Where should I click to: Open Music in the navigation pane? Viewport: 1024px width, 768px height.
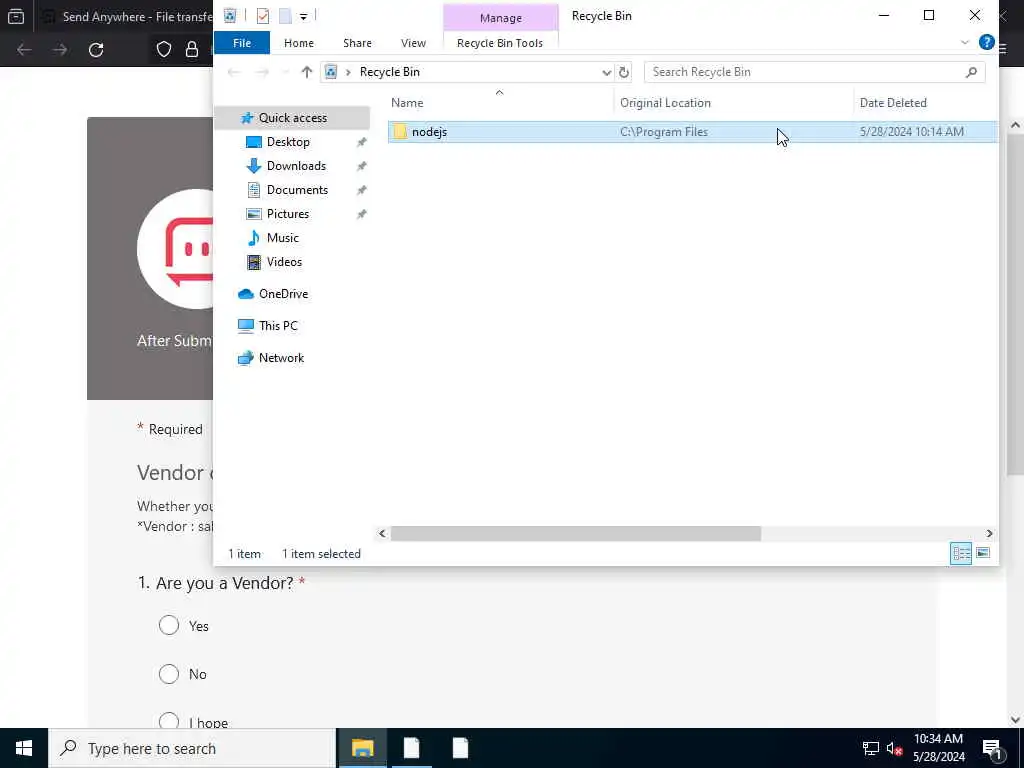(282, 238)
